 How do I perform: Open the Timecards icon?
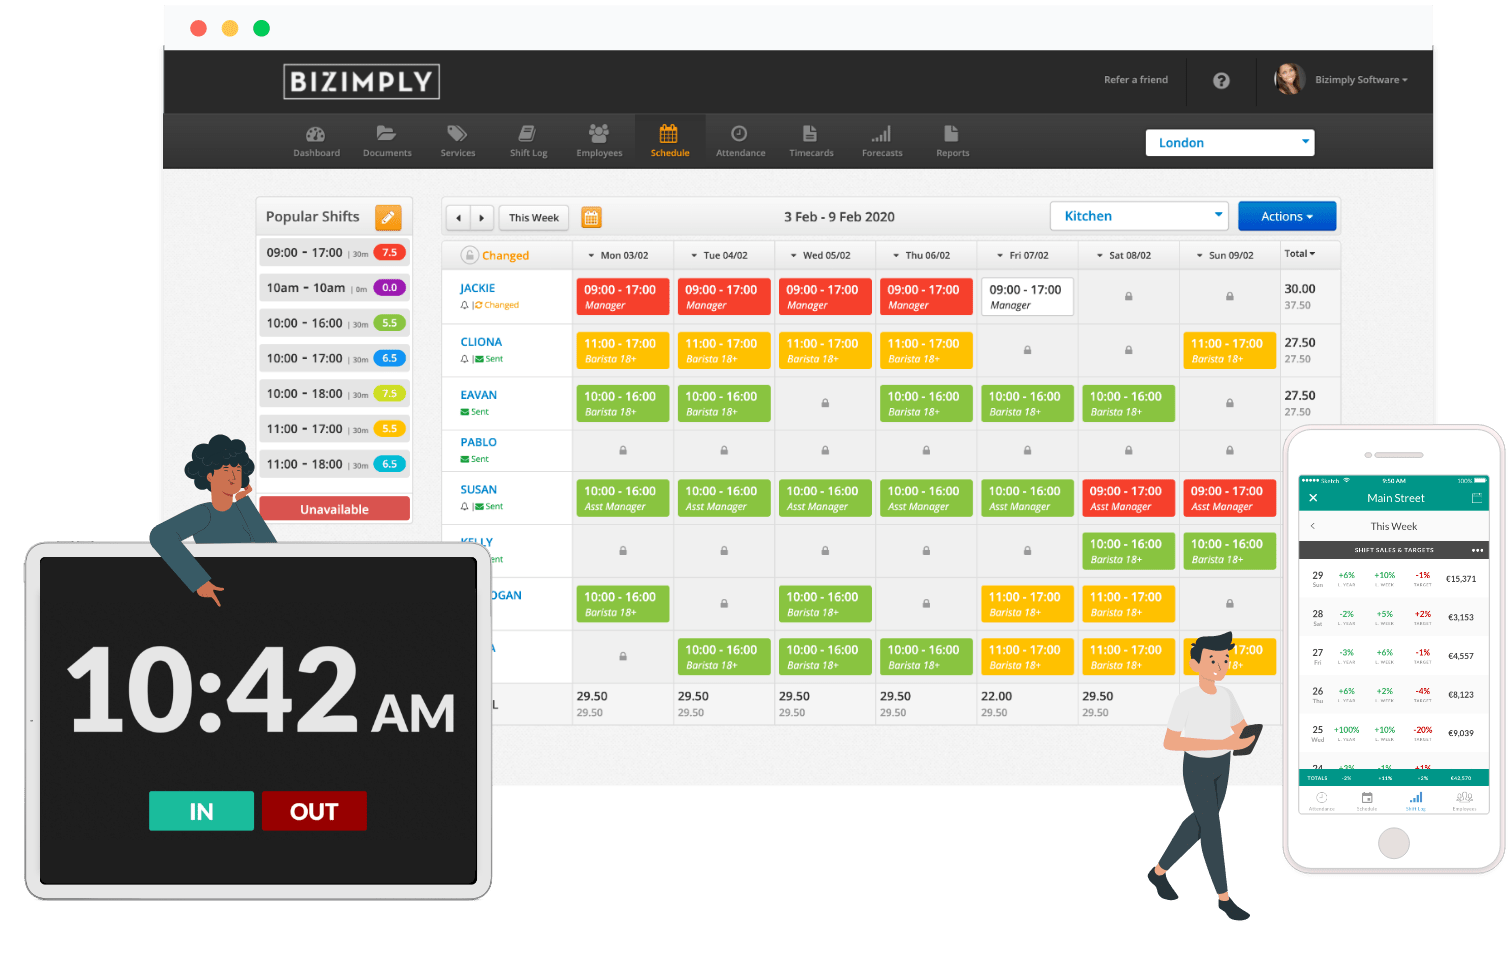(x=810, y=133)
